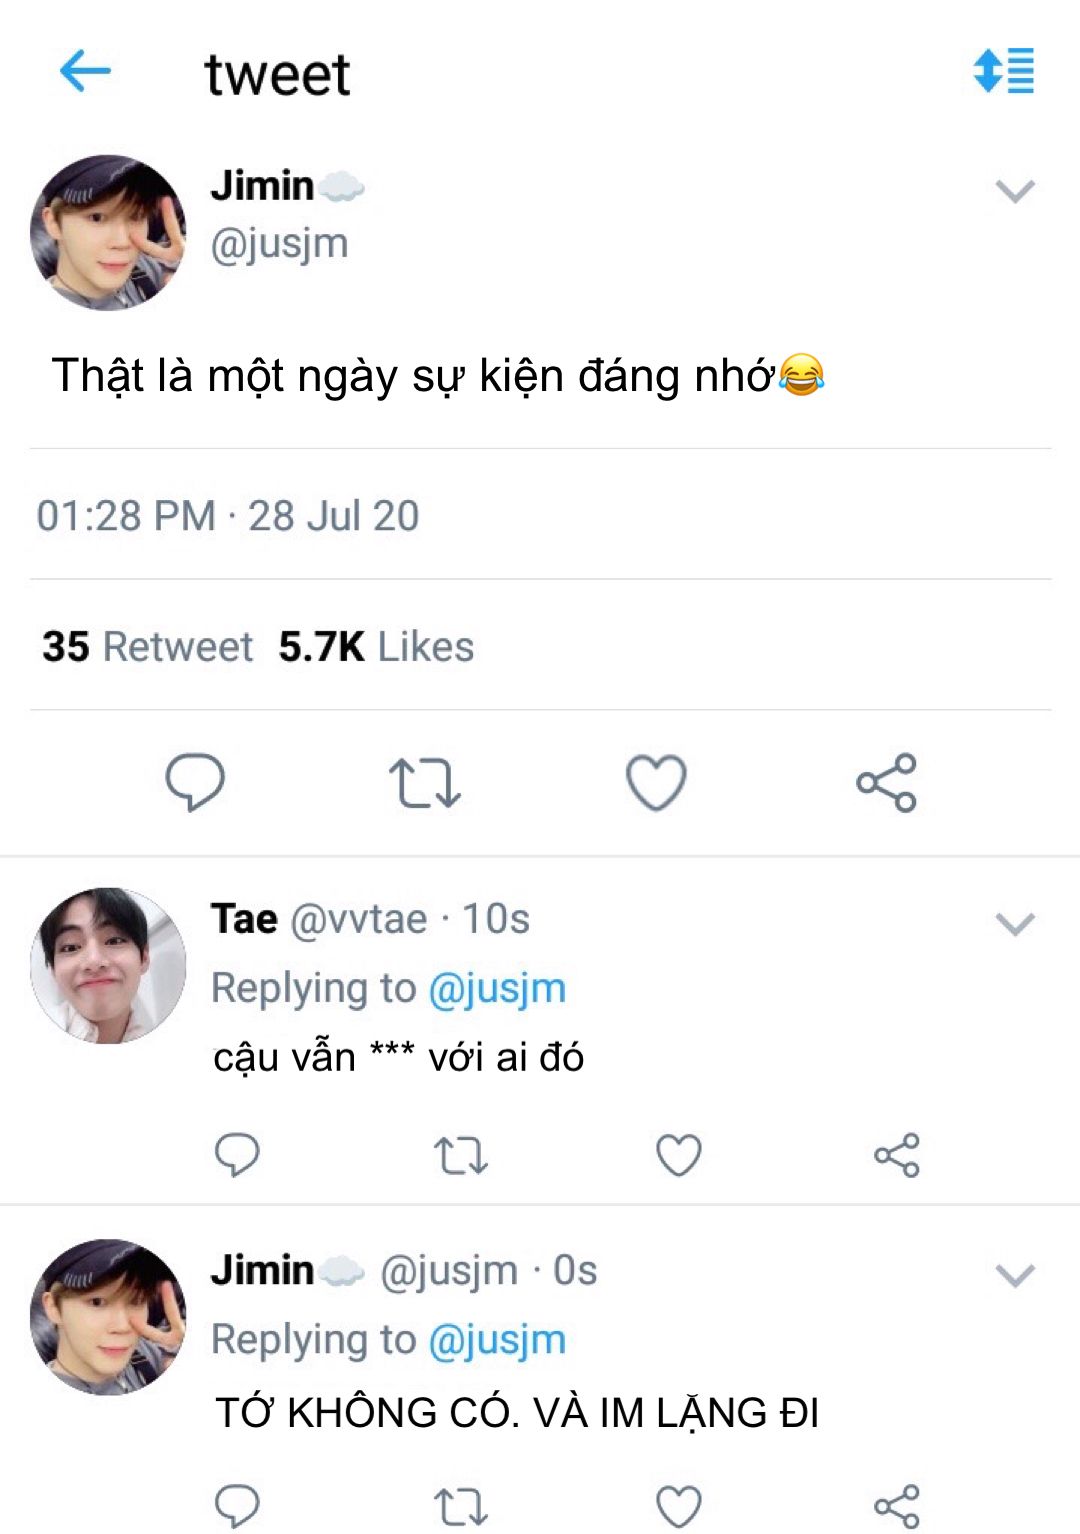Open dropdown chevron on Tae's reply
Screen dimensions: 1080x1534
coord(1015,924)
